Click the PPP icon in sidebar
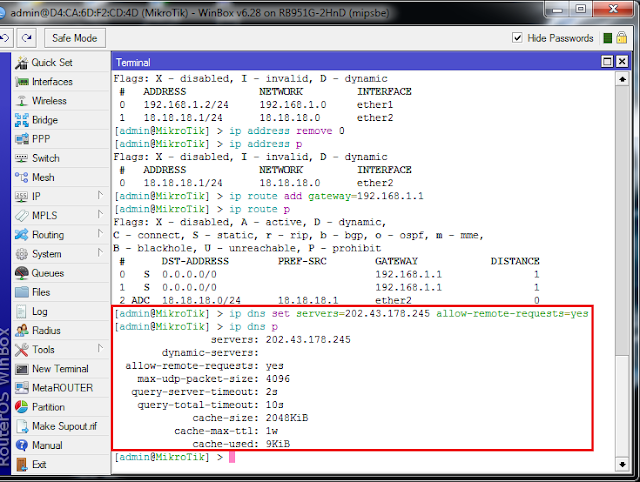The width and height of the screenshot is (640, 482). coord(21,139)
